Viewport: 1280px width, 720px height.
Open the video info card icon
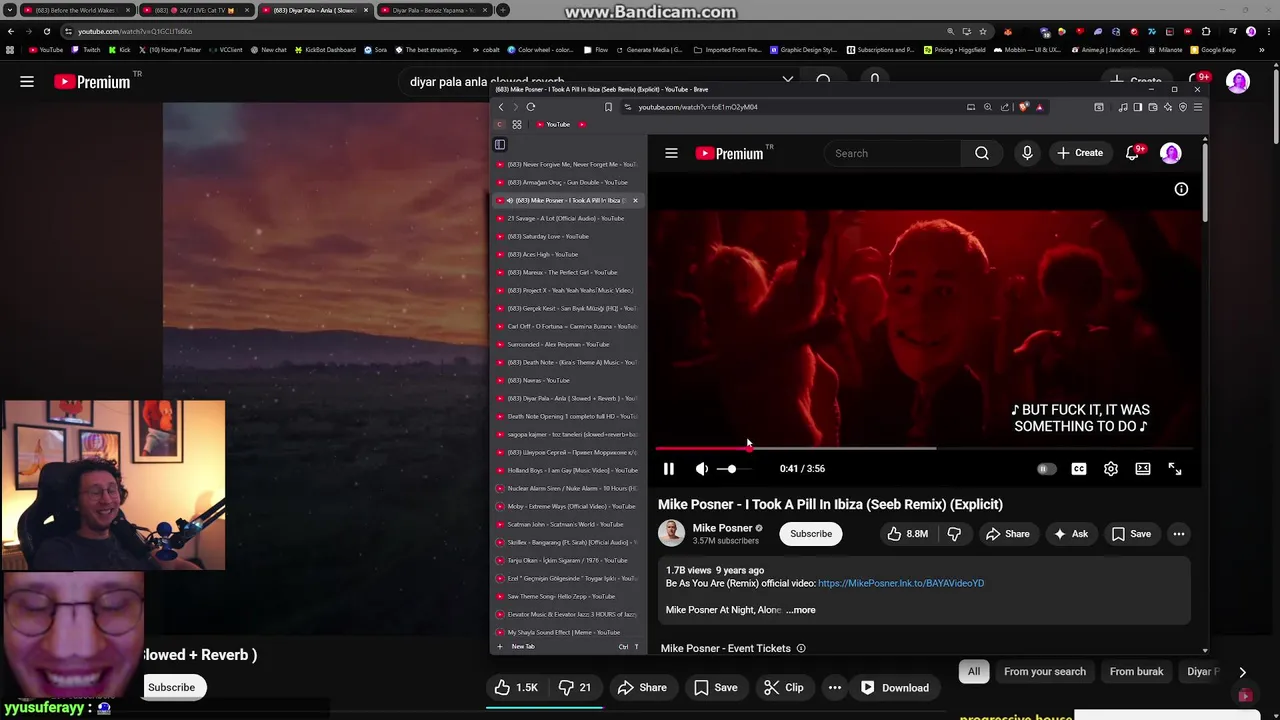1181,189
